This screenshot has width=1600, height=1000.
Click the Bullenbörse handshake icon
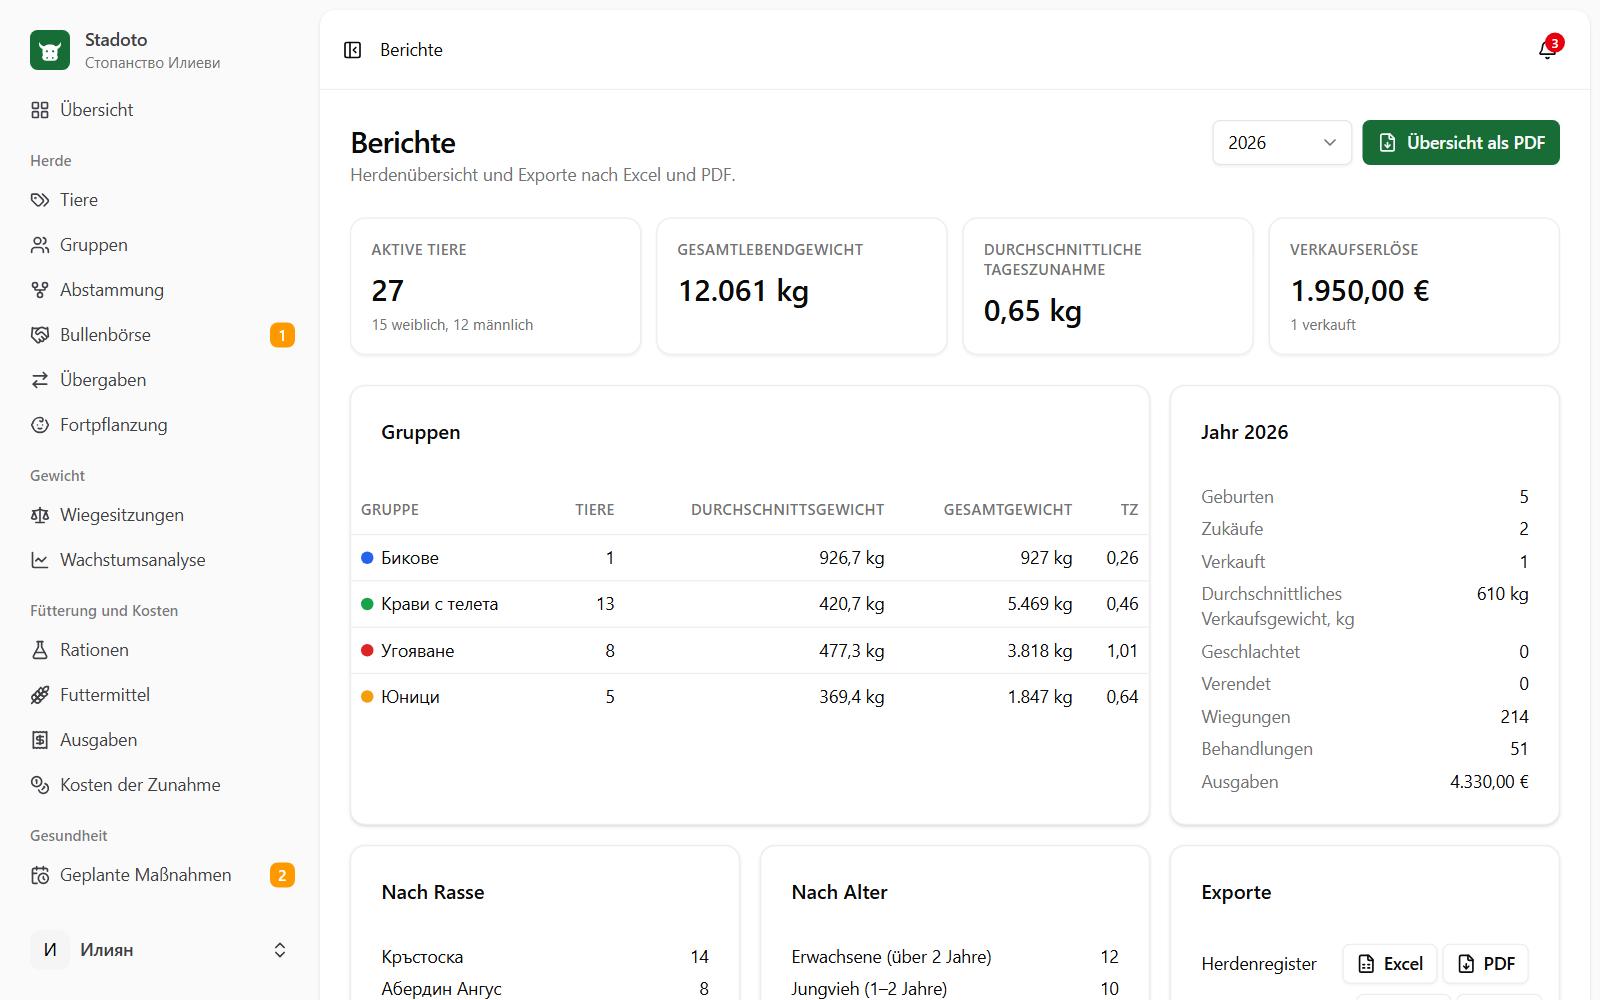[x=40, y=335]
